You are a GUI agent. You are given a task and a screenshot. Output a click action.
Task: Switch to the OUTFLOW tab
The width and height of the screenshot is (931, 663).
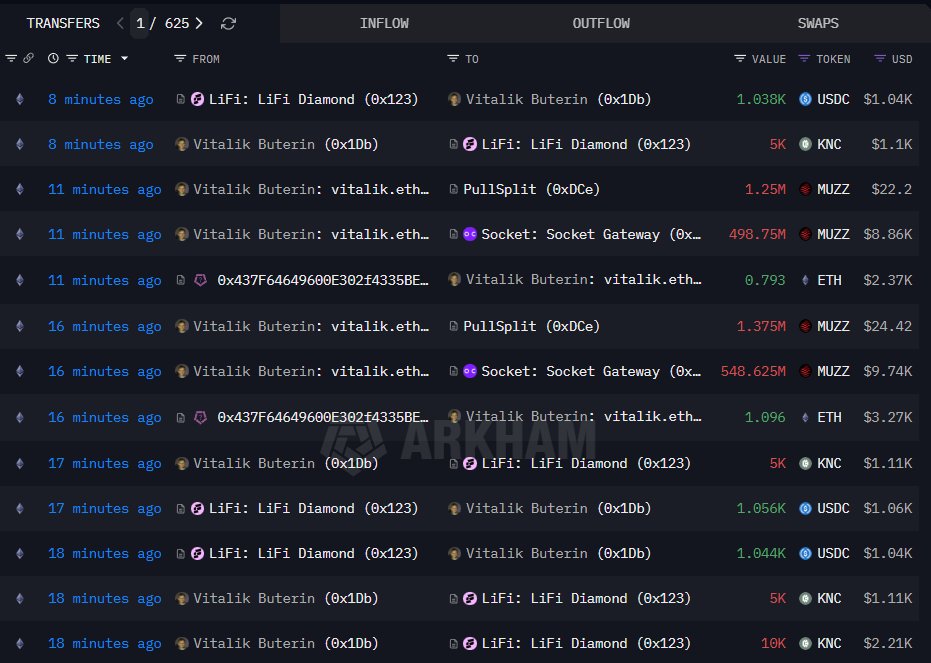tap(601, 23)
